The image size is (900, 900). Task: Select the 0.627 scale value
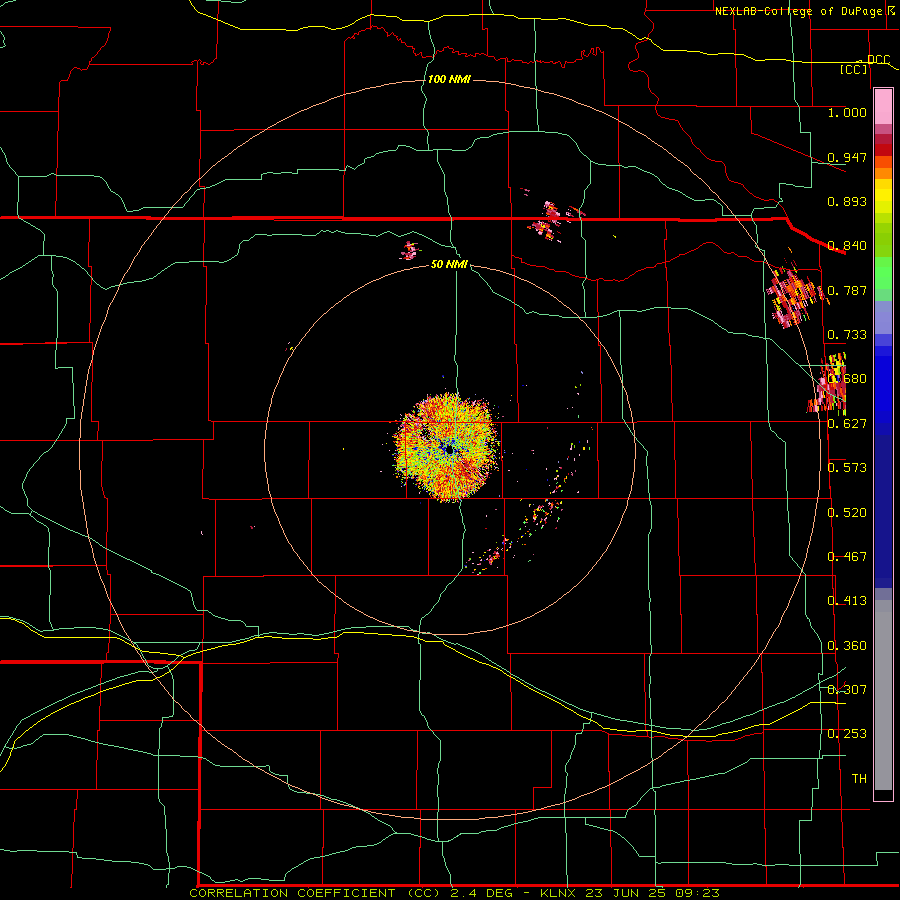pos(847,424)
